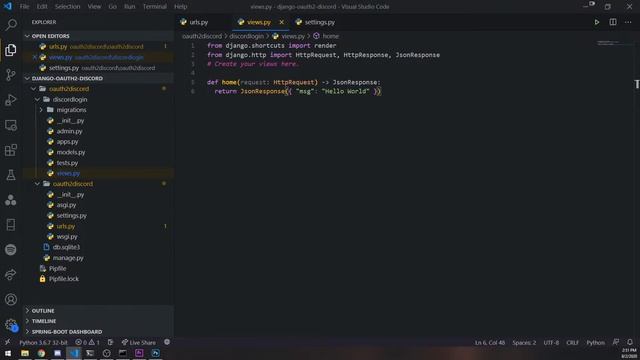
Task: Change the UTF-8 encoding
Action: point(551,342)
